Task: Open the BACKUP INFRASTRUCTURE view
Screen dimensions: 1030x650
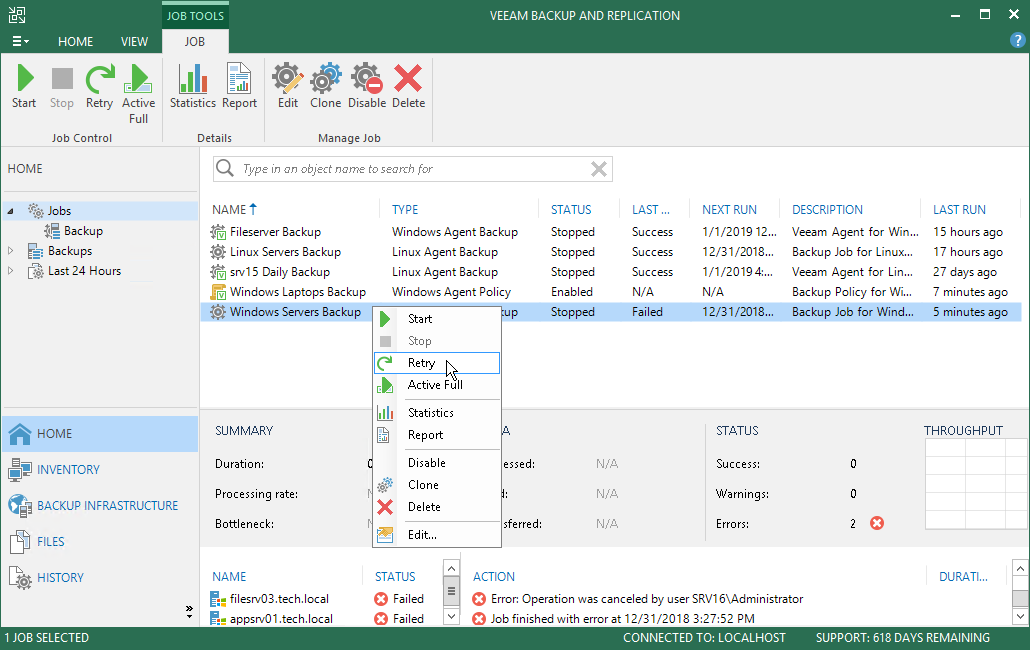Action: pyautogui.click(x=100, y=506)
